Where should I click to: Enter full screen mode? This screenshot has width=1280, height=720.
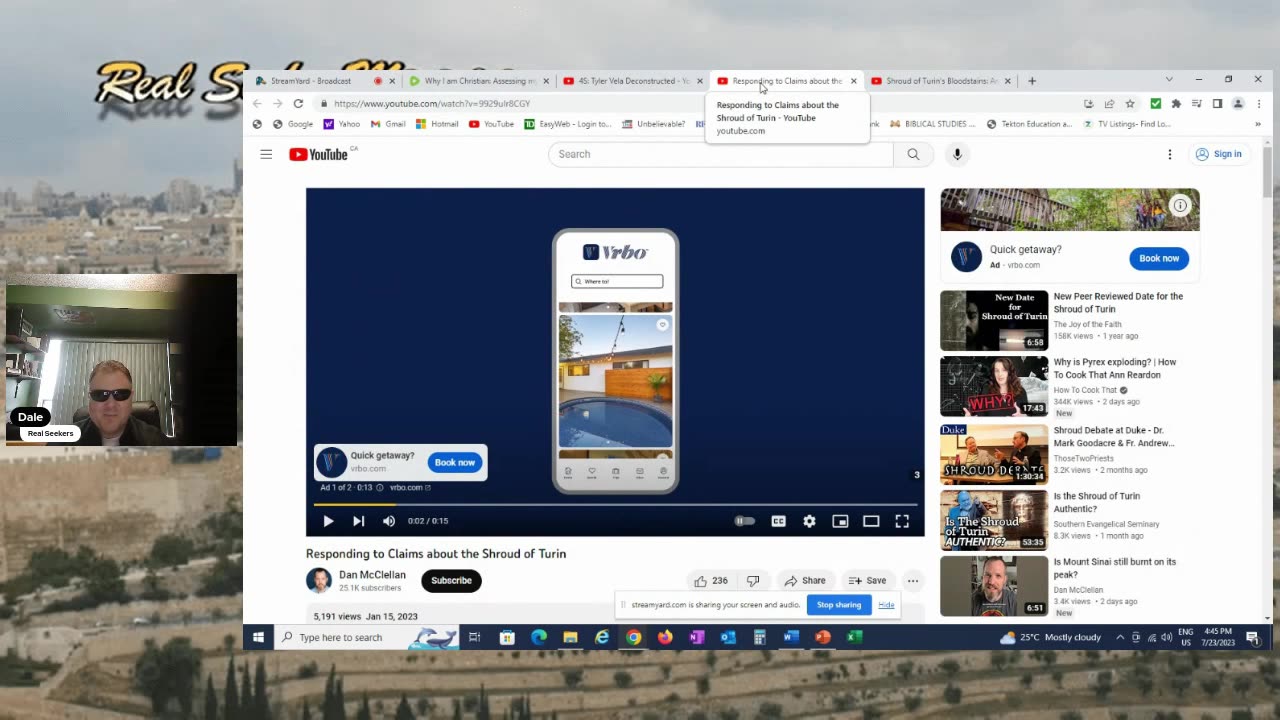pyautogui.click(x=902, y=521)
